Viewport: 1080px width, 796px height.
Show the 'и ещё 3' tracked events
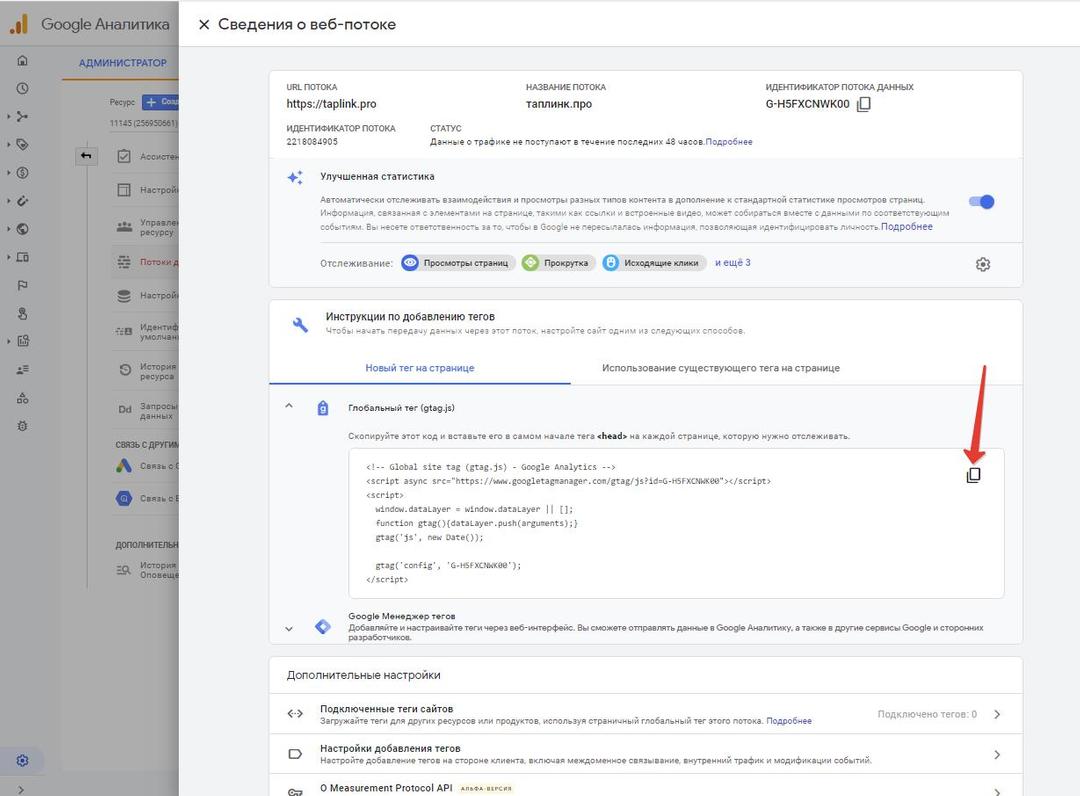(x=733, y=262)
